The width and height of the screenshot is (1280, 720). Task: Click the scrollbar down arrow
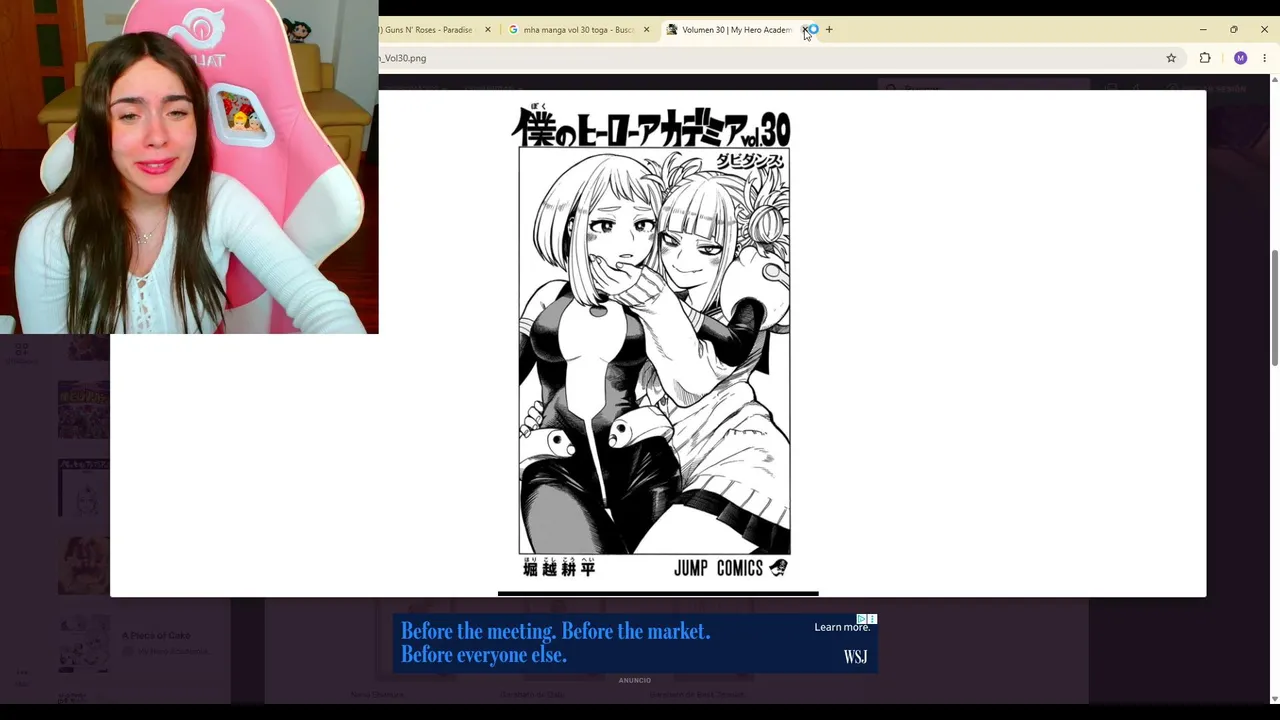[1274, 698]
